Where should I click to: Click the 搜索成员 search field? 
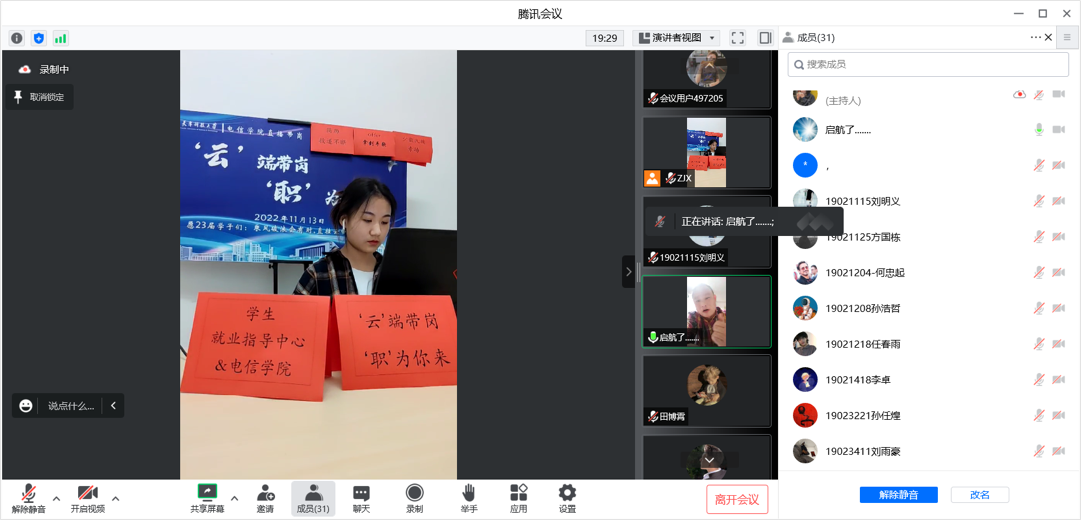[928, 64]
